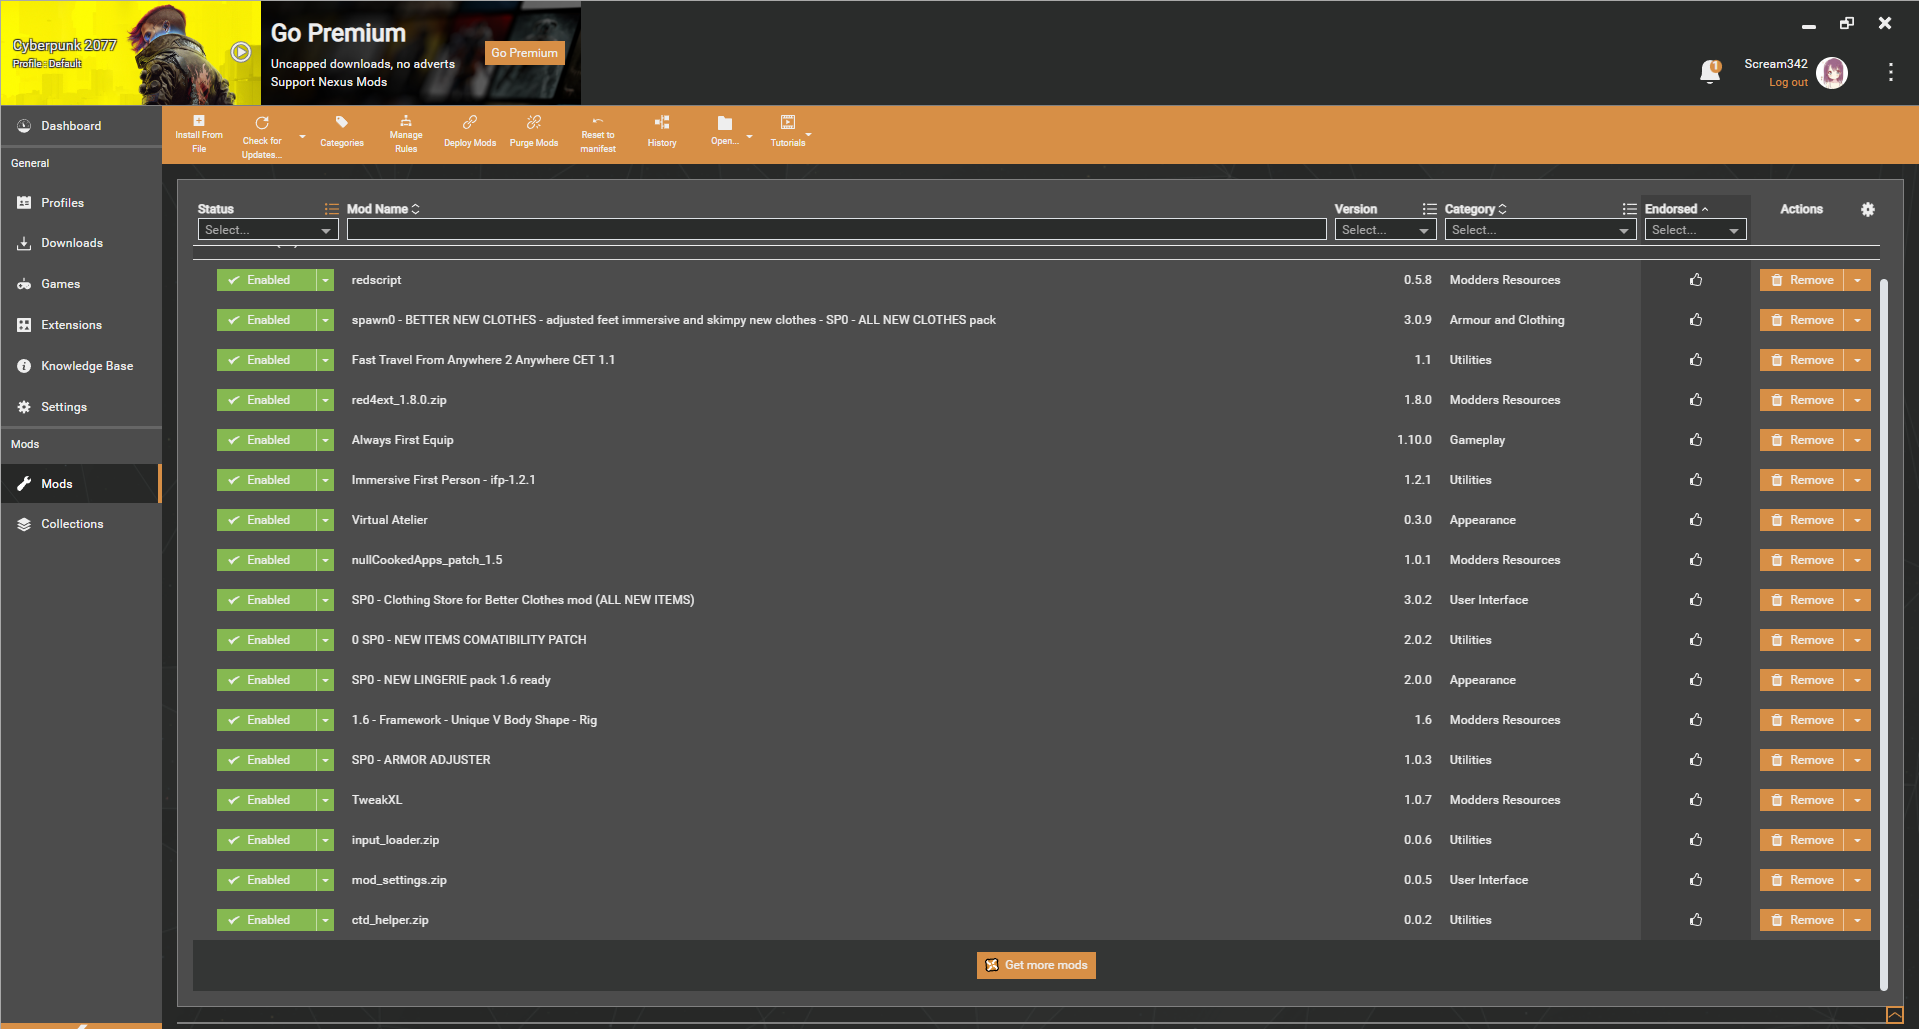Open Categories toolbar icon
Image resolution: width=1919 pixels, height=1029 pixels.
pos(342,132)
